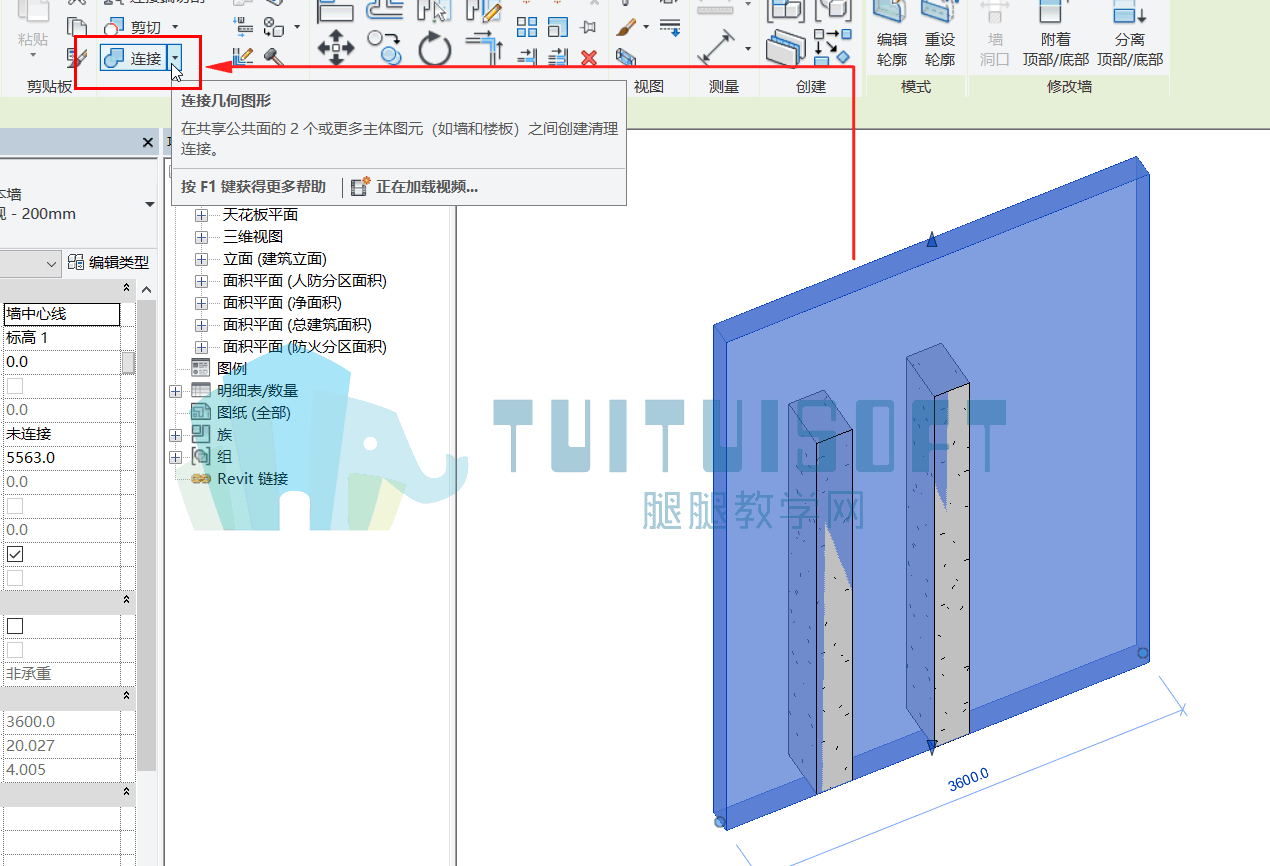
Task: Select 立面 (建筑立面) in project browser
Action: point(275,259)
